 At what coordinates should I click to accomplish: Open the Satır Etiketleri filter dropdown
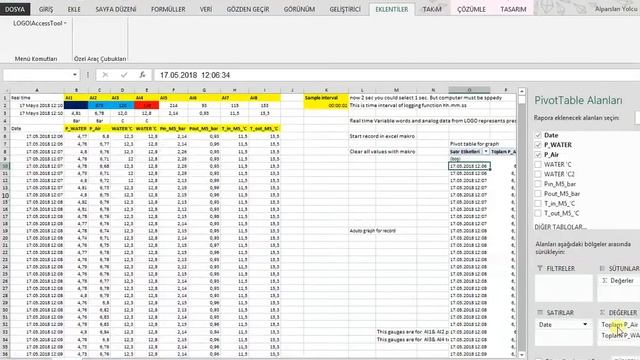point(486,151)
